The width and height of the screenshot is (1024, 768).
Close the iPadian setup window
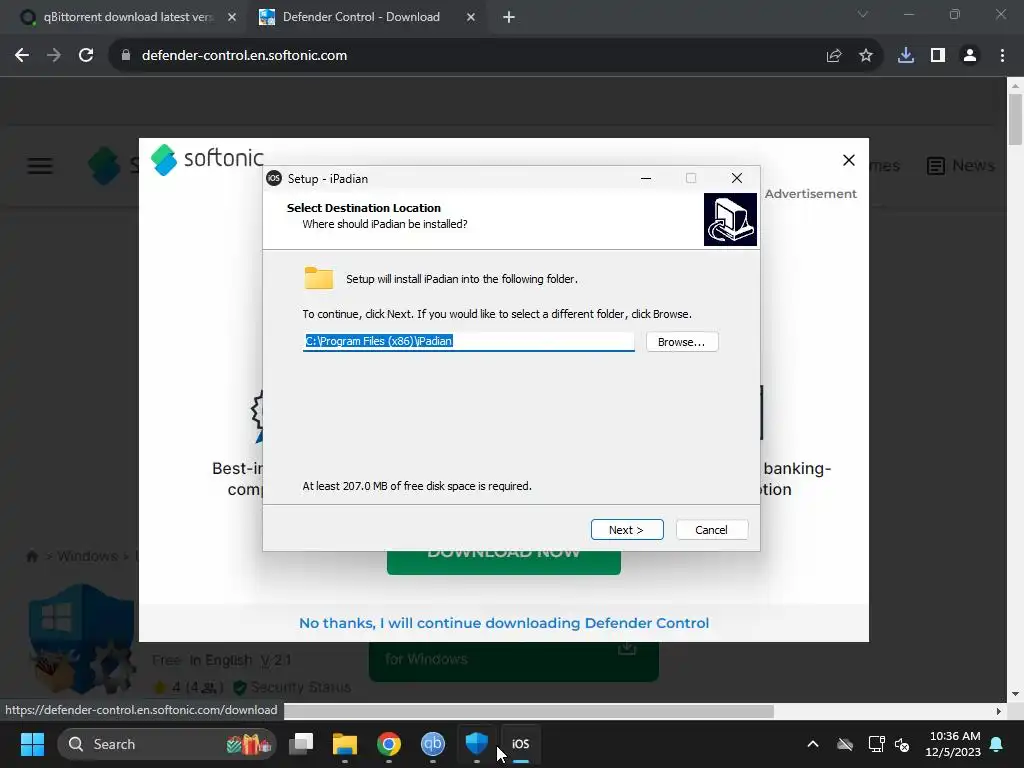tap(737, 178)
